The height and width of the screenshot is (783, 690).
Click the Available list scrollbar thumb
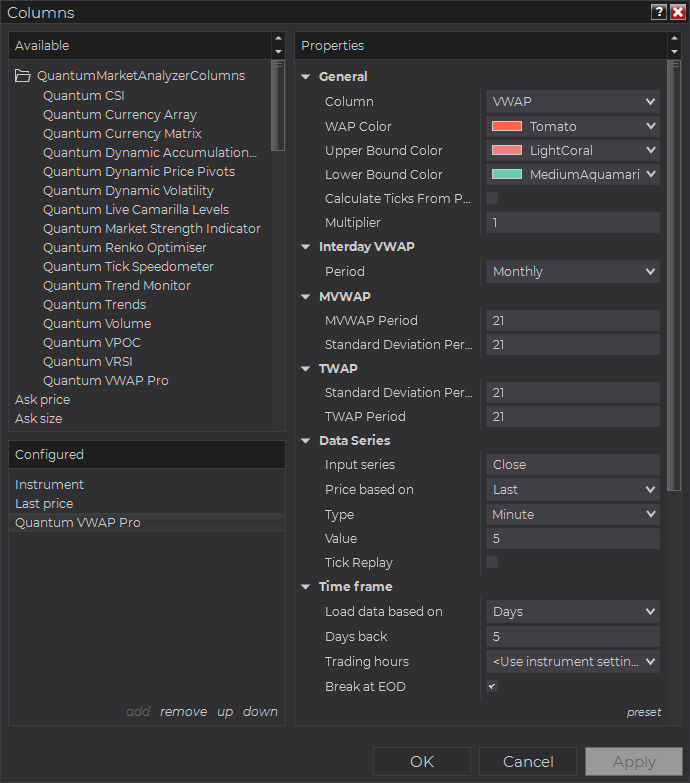(x=278, y=105)
